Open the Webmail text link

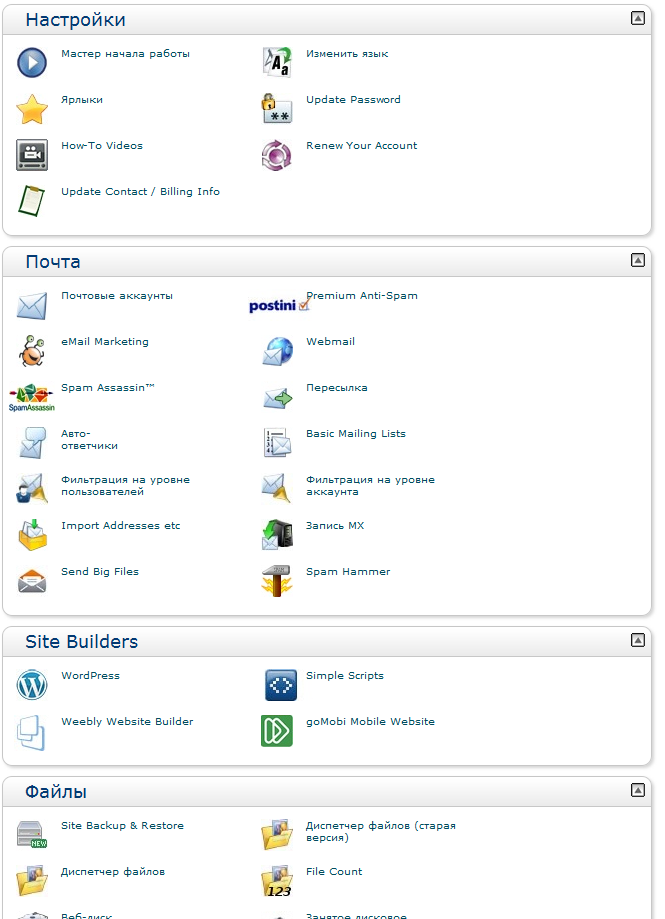pyautogui.click(x=330, y=342)
